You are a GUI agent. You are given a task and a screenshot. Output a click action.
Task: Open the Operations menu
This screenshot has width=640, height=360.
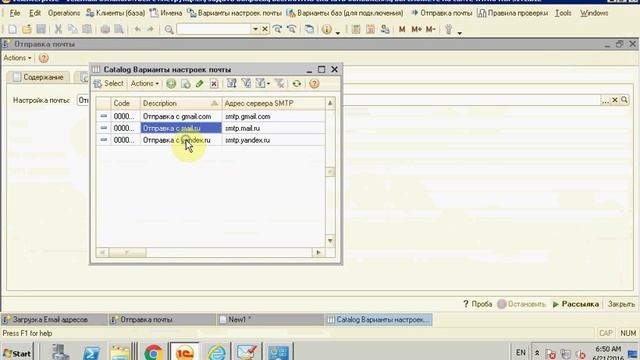(64, 13)
